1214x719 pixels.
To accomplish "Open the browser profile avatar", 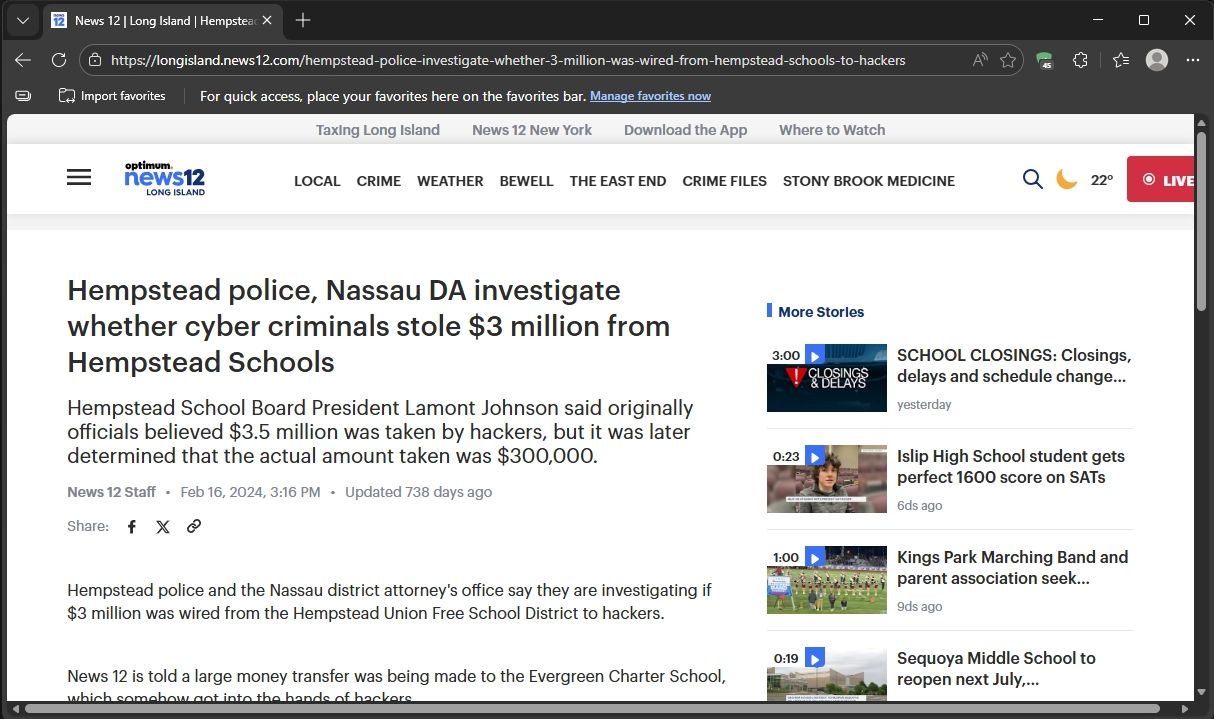I will 1157,60.
